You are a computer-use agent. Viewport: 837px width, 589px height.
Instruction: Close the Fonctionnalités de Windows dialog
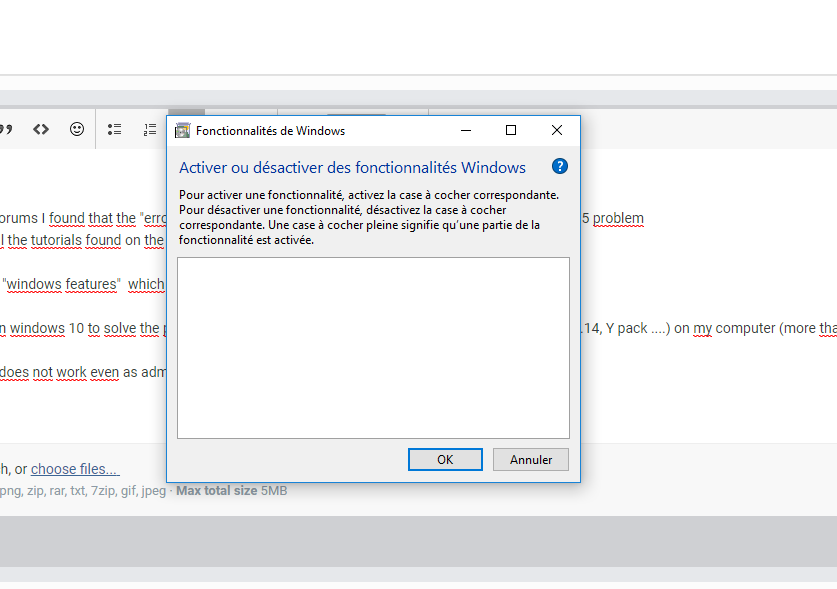557,130
